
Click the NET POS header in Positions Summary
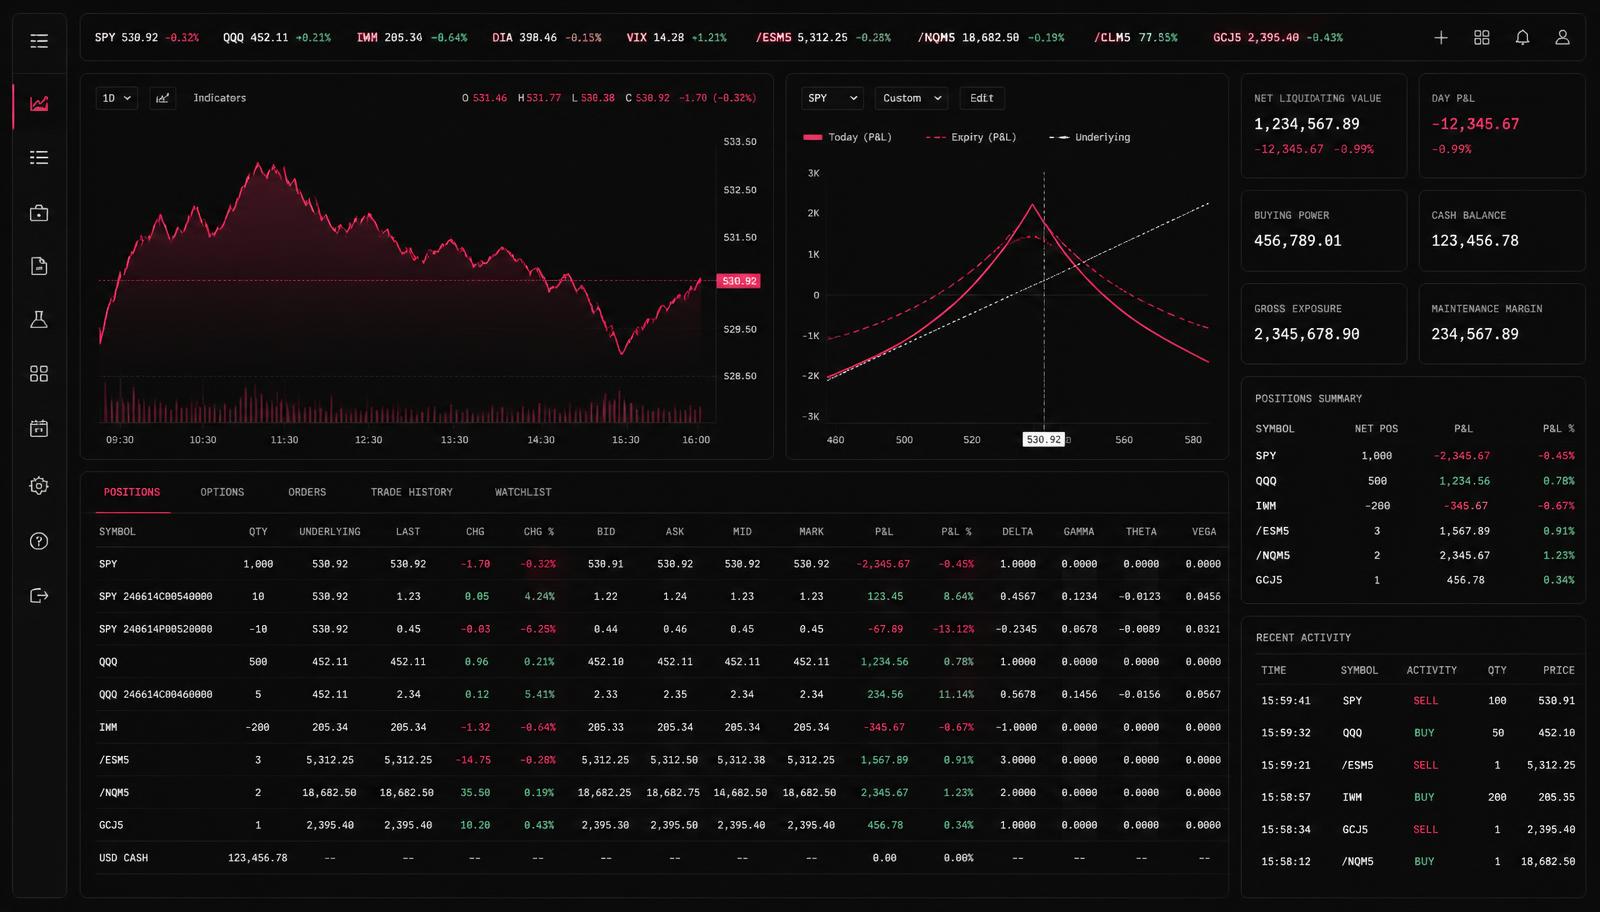[x=1376, y=429]
